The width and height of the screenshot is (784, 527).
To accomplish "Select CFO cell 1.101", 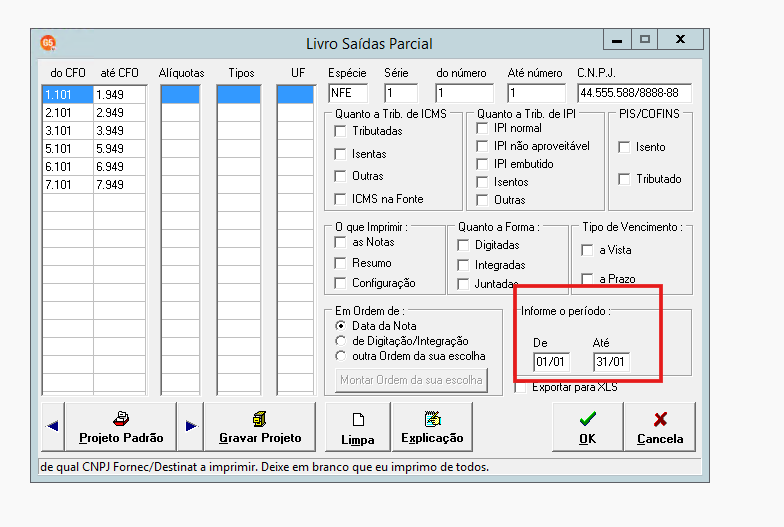I will coord(68,94).
